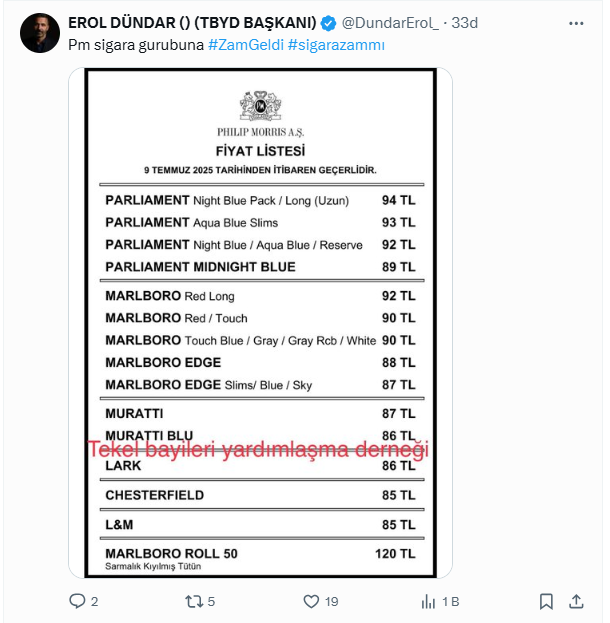
Task: Enlarge the Philip Morris price list image
Action: [260, 323]
